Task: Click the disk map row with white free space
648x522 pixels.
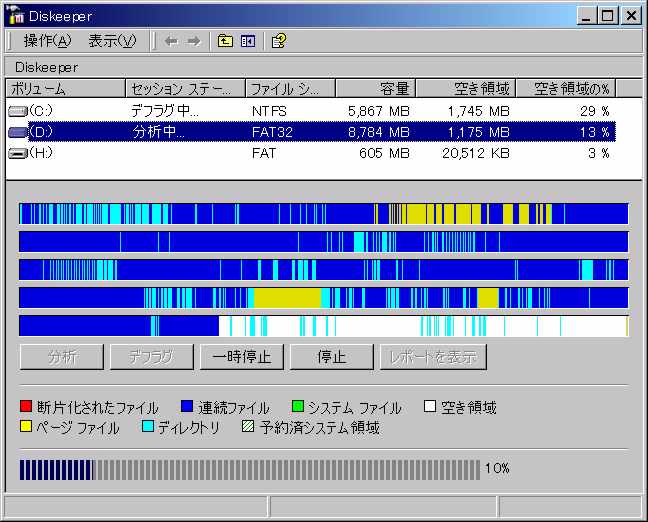Action: coord(324,326)
